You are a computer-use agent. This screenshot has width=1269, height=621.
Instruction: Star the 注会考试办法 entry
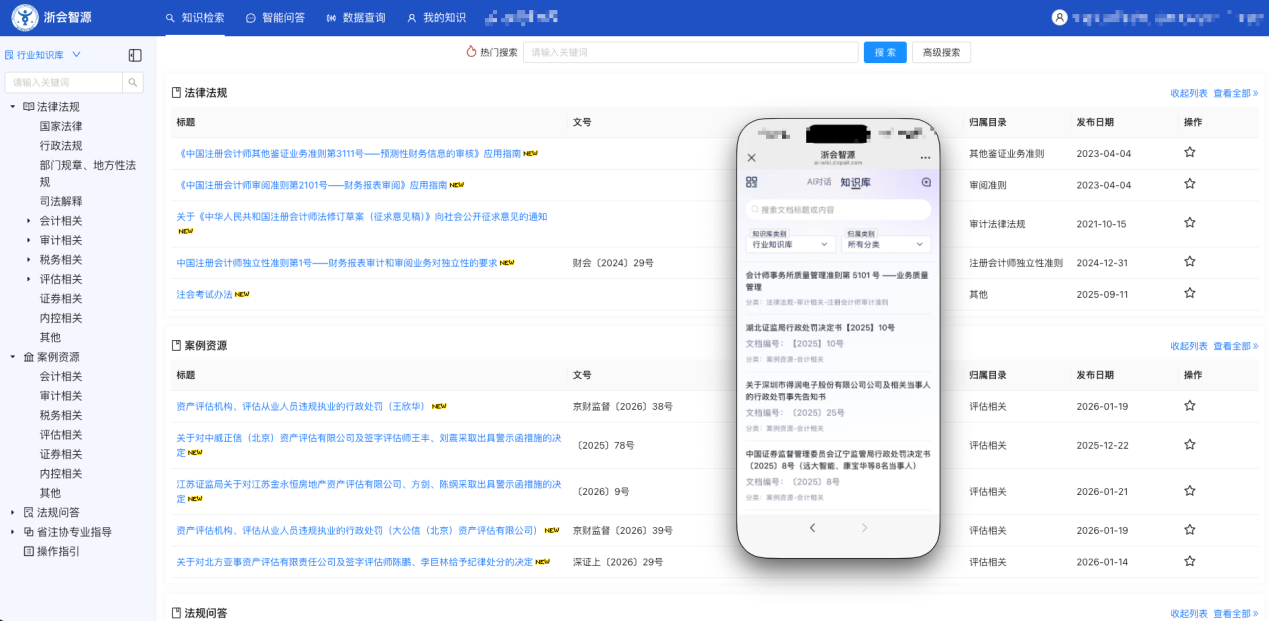(x=1189, y=294)
